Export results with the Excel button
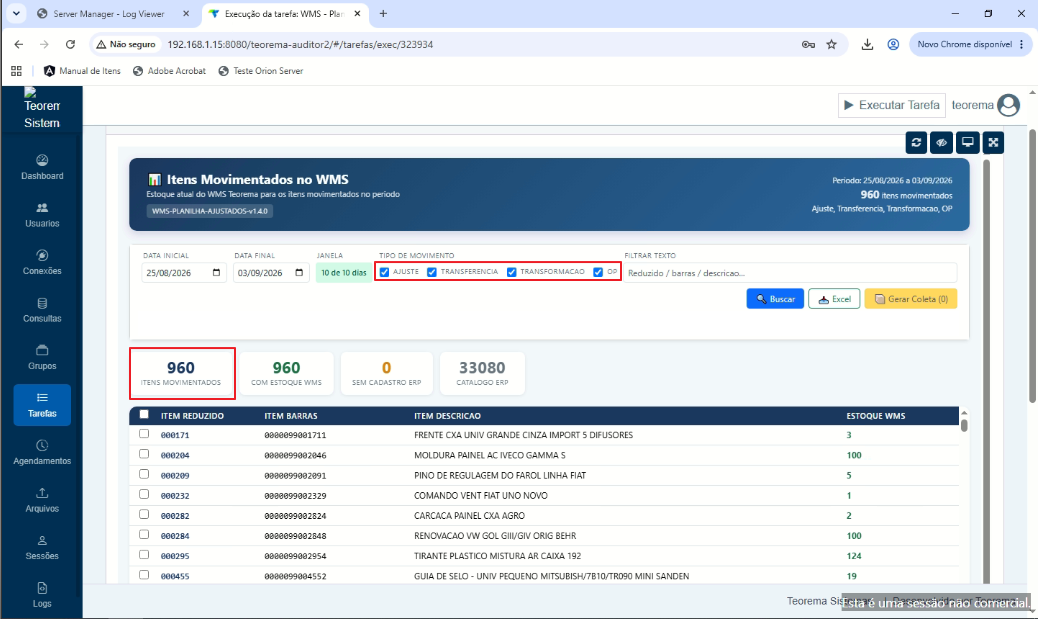The image size is (1038, 619). (x=834, y=299)
